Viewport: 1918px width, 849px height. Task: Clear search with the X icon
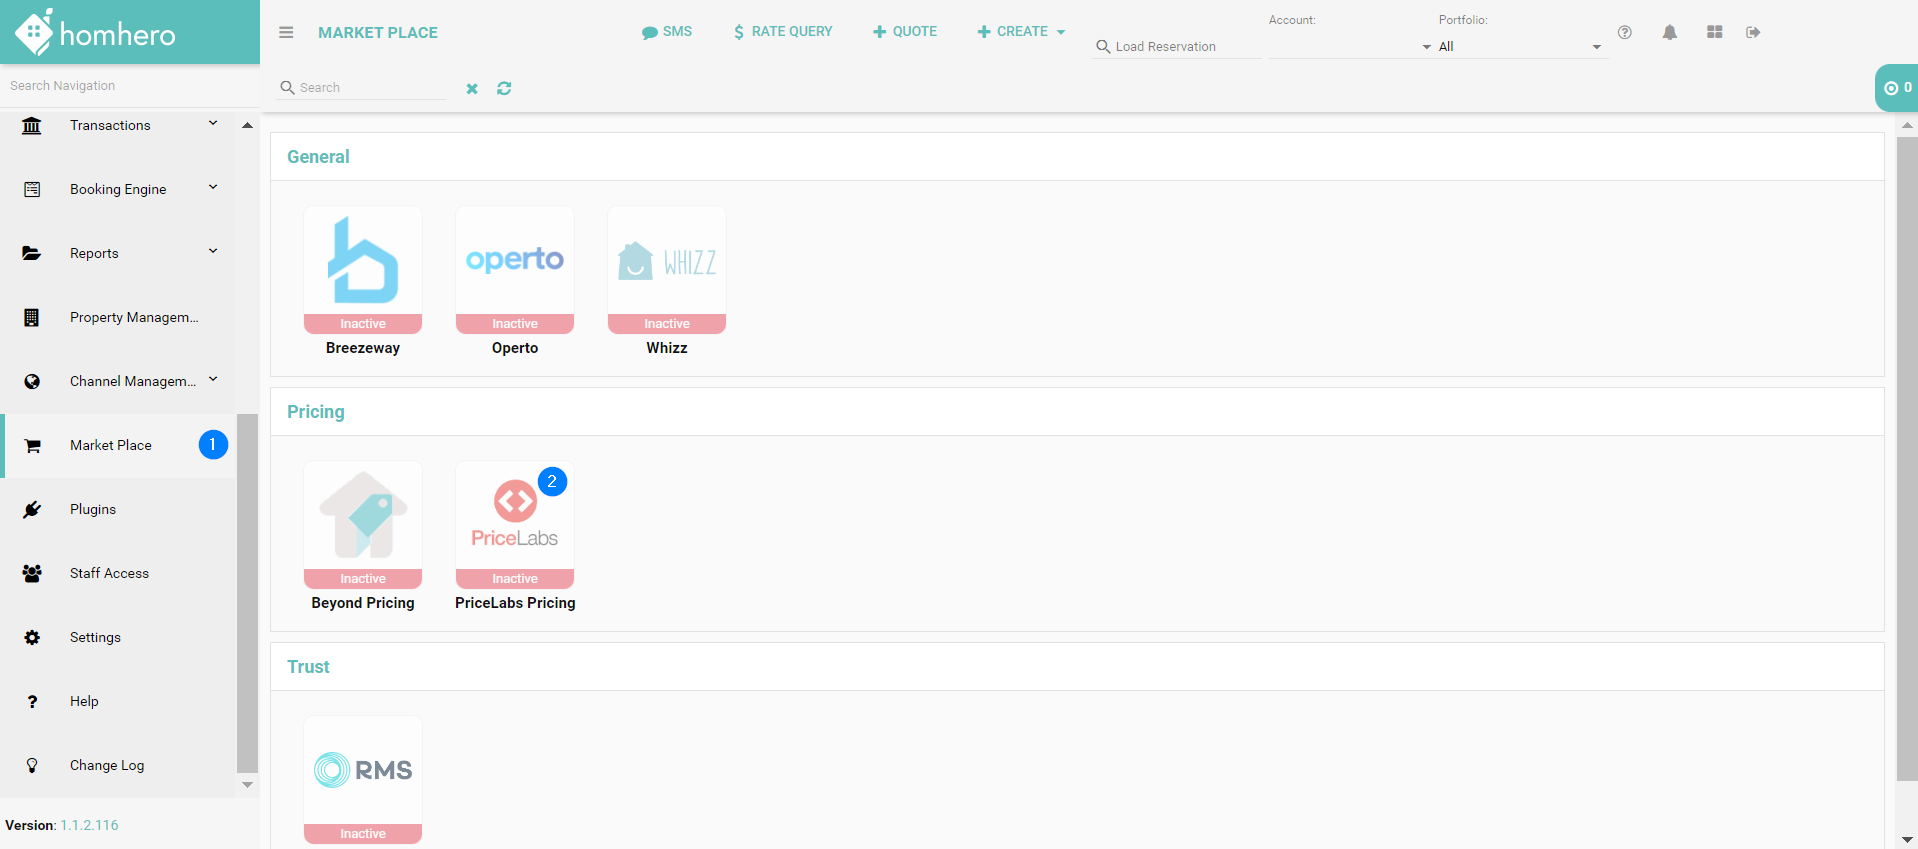(x=472, y=88)
